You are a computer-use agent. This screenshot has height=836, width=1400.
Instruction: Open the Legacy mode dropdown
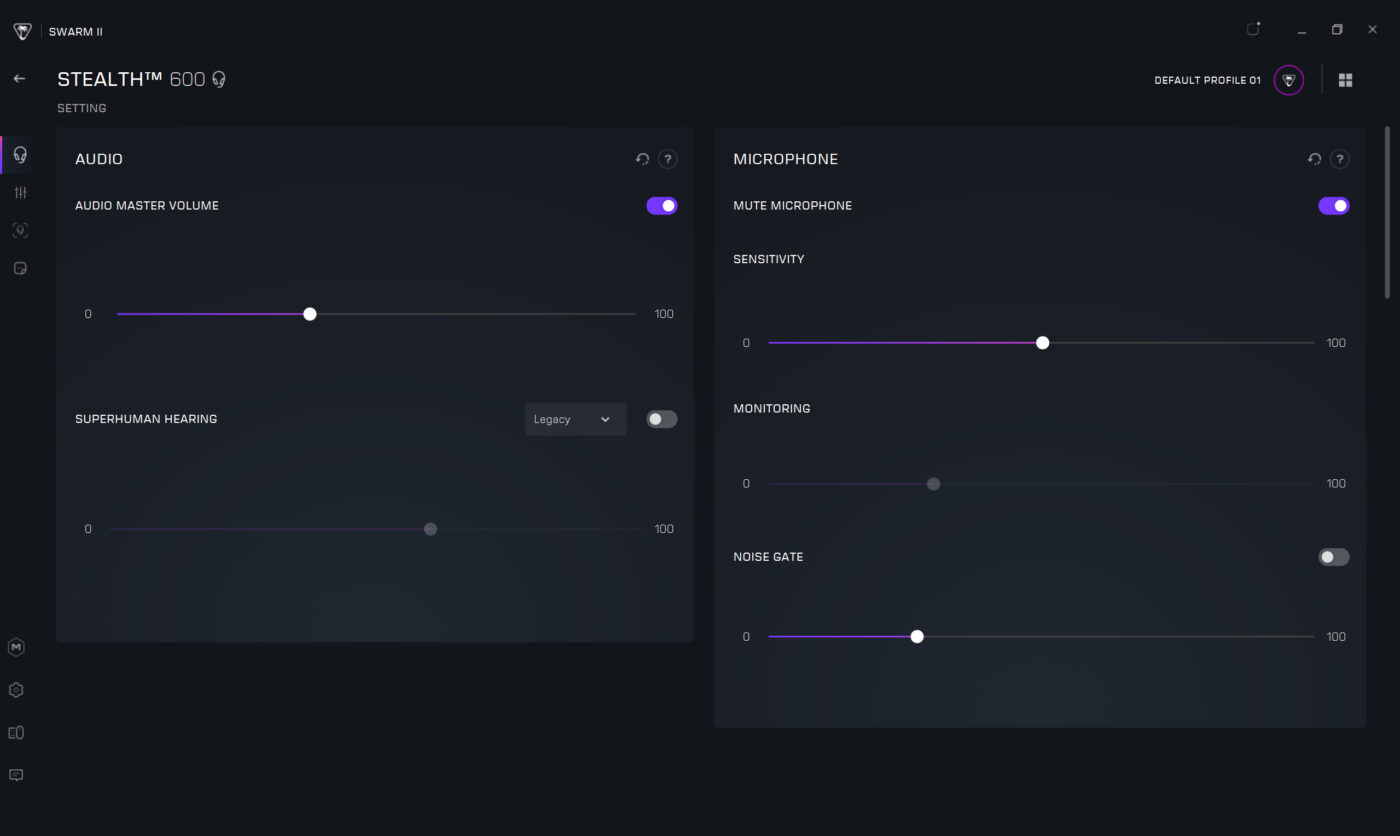pyautogui.click(x=576, y=419)
